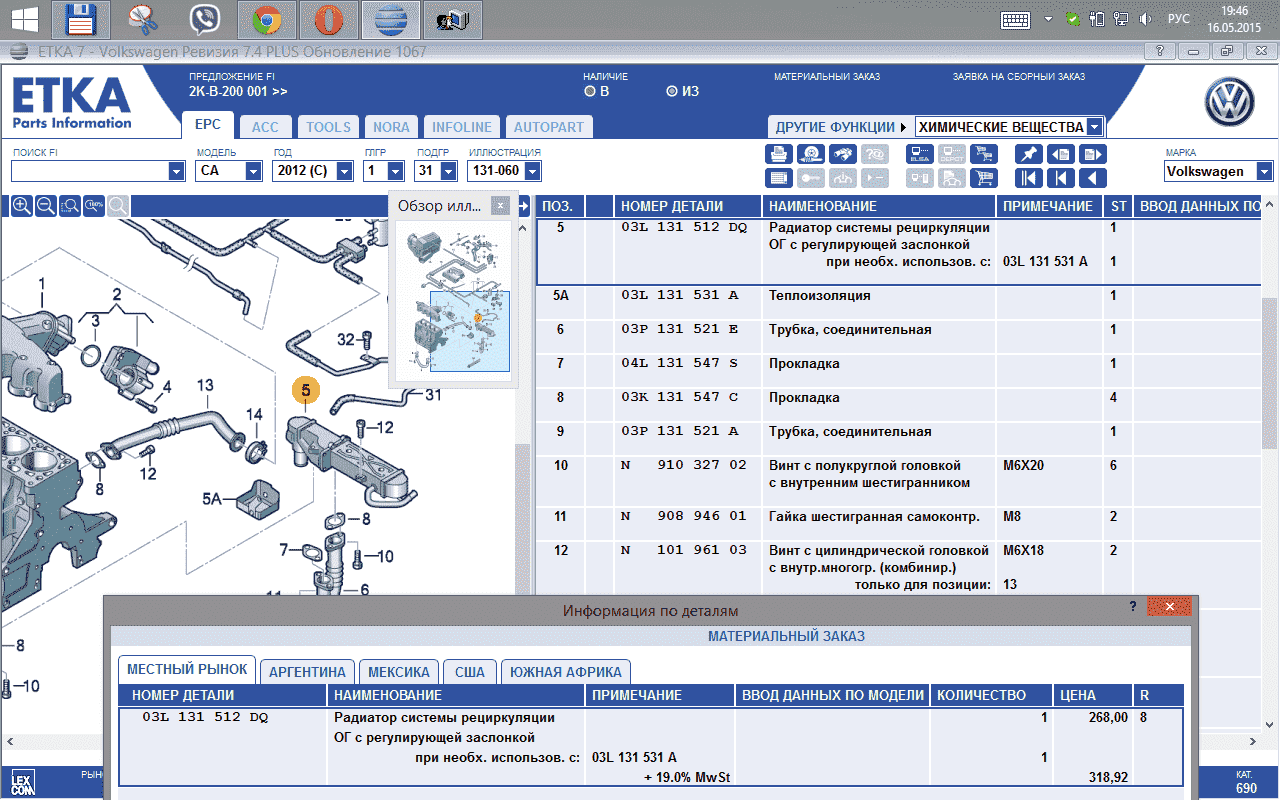Click the jump-to-first double-bar arrow icon
This screenshot has width=1280, height=800.
click(1028, 178)
